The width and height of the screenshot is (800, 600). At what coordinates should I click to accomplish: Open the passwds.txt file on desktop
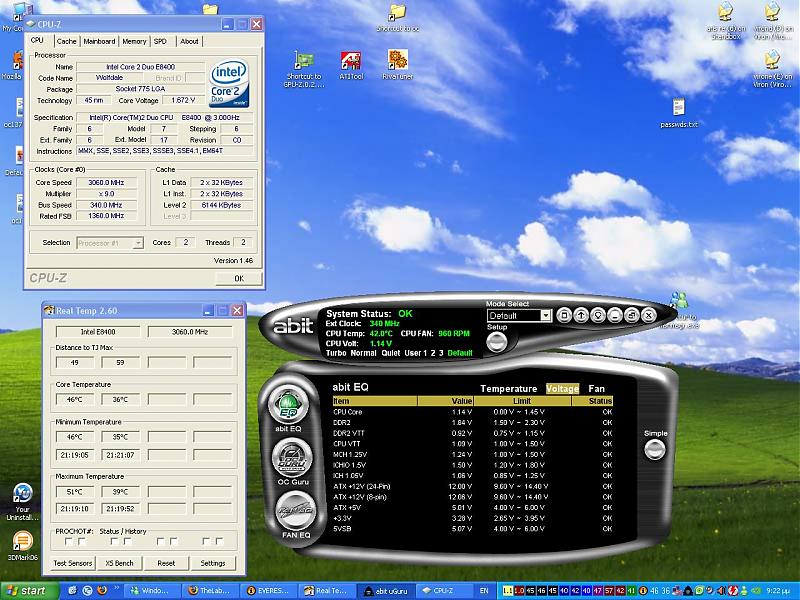click(679, 113)
